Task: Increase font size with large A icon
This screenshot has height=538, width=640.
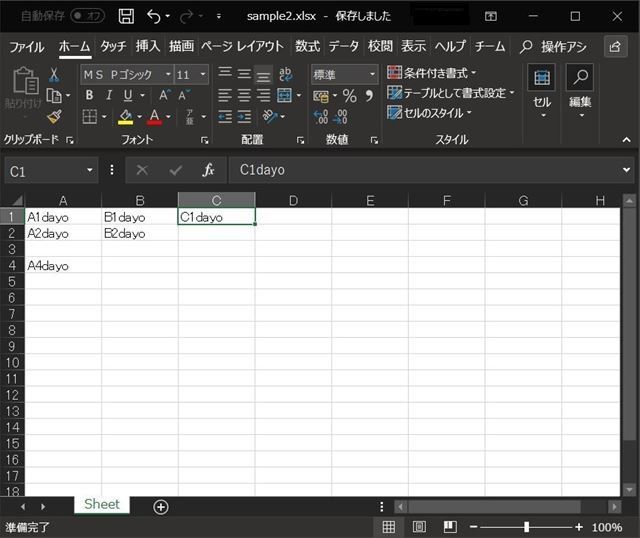Action: coord(164,96)
